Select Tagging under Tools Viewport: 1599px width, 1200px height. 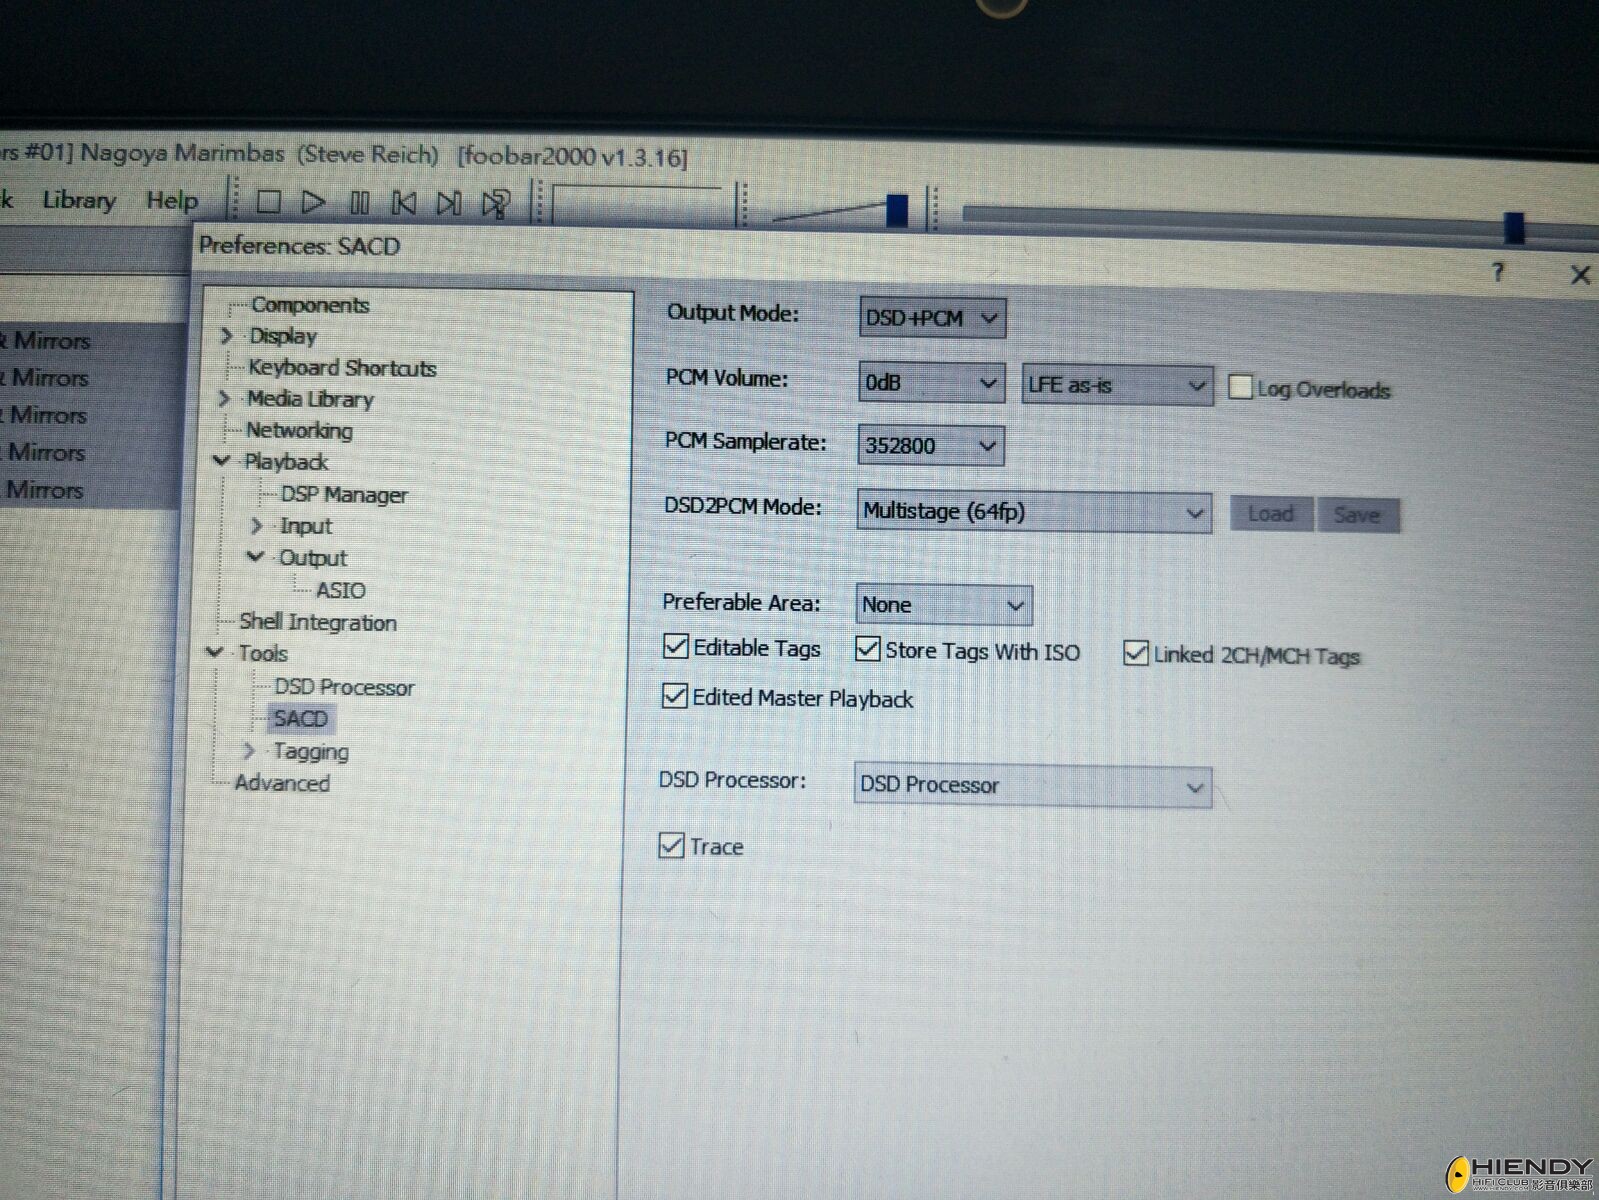[311, 752]
